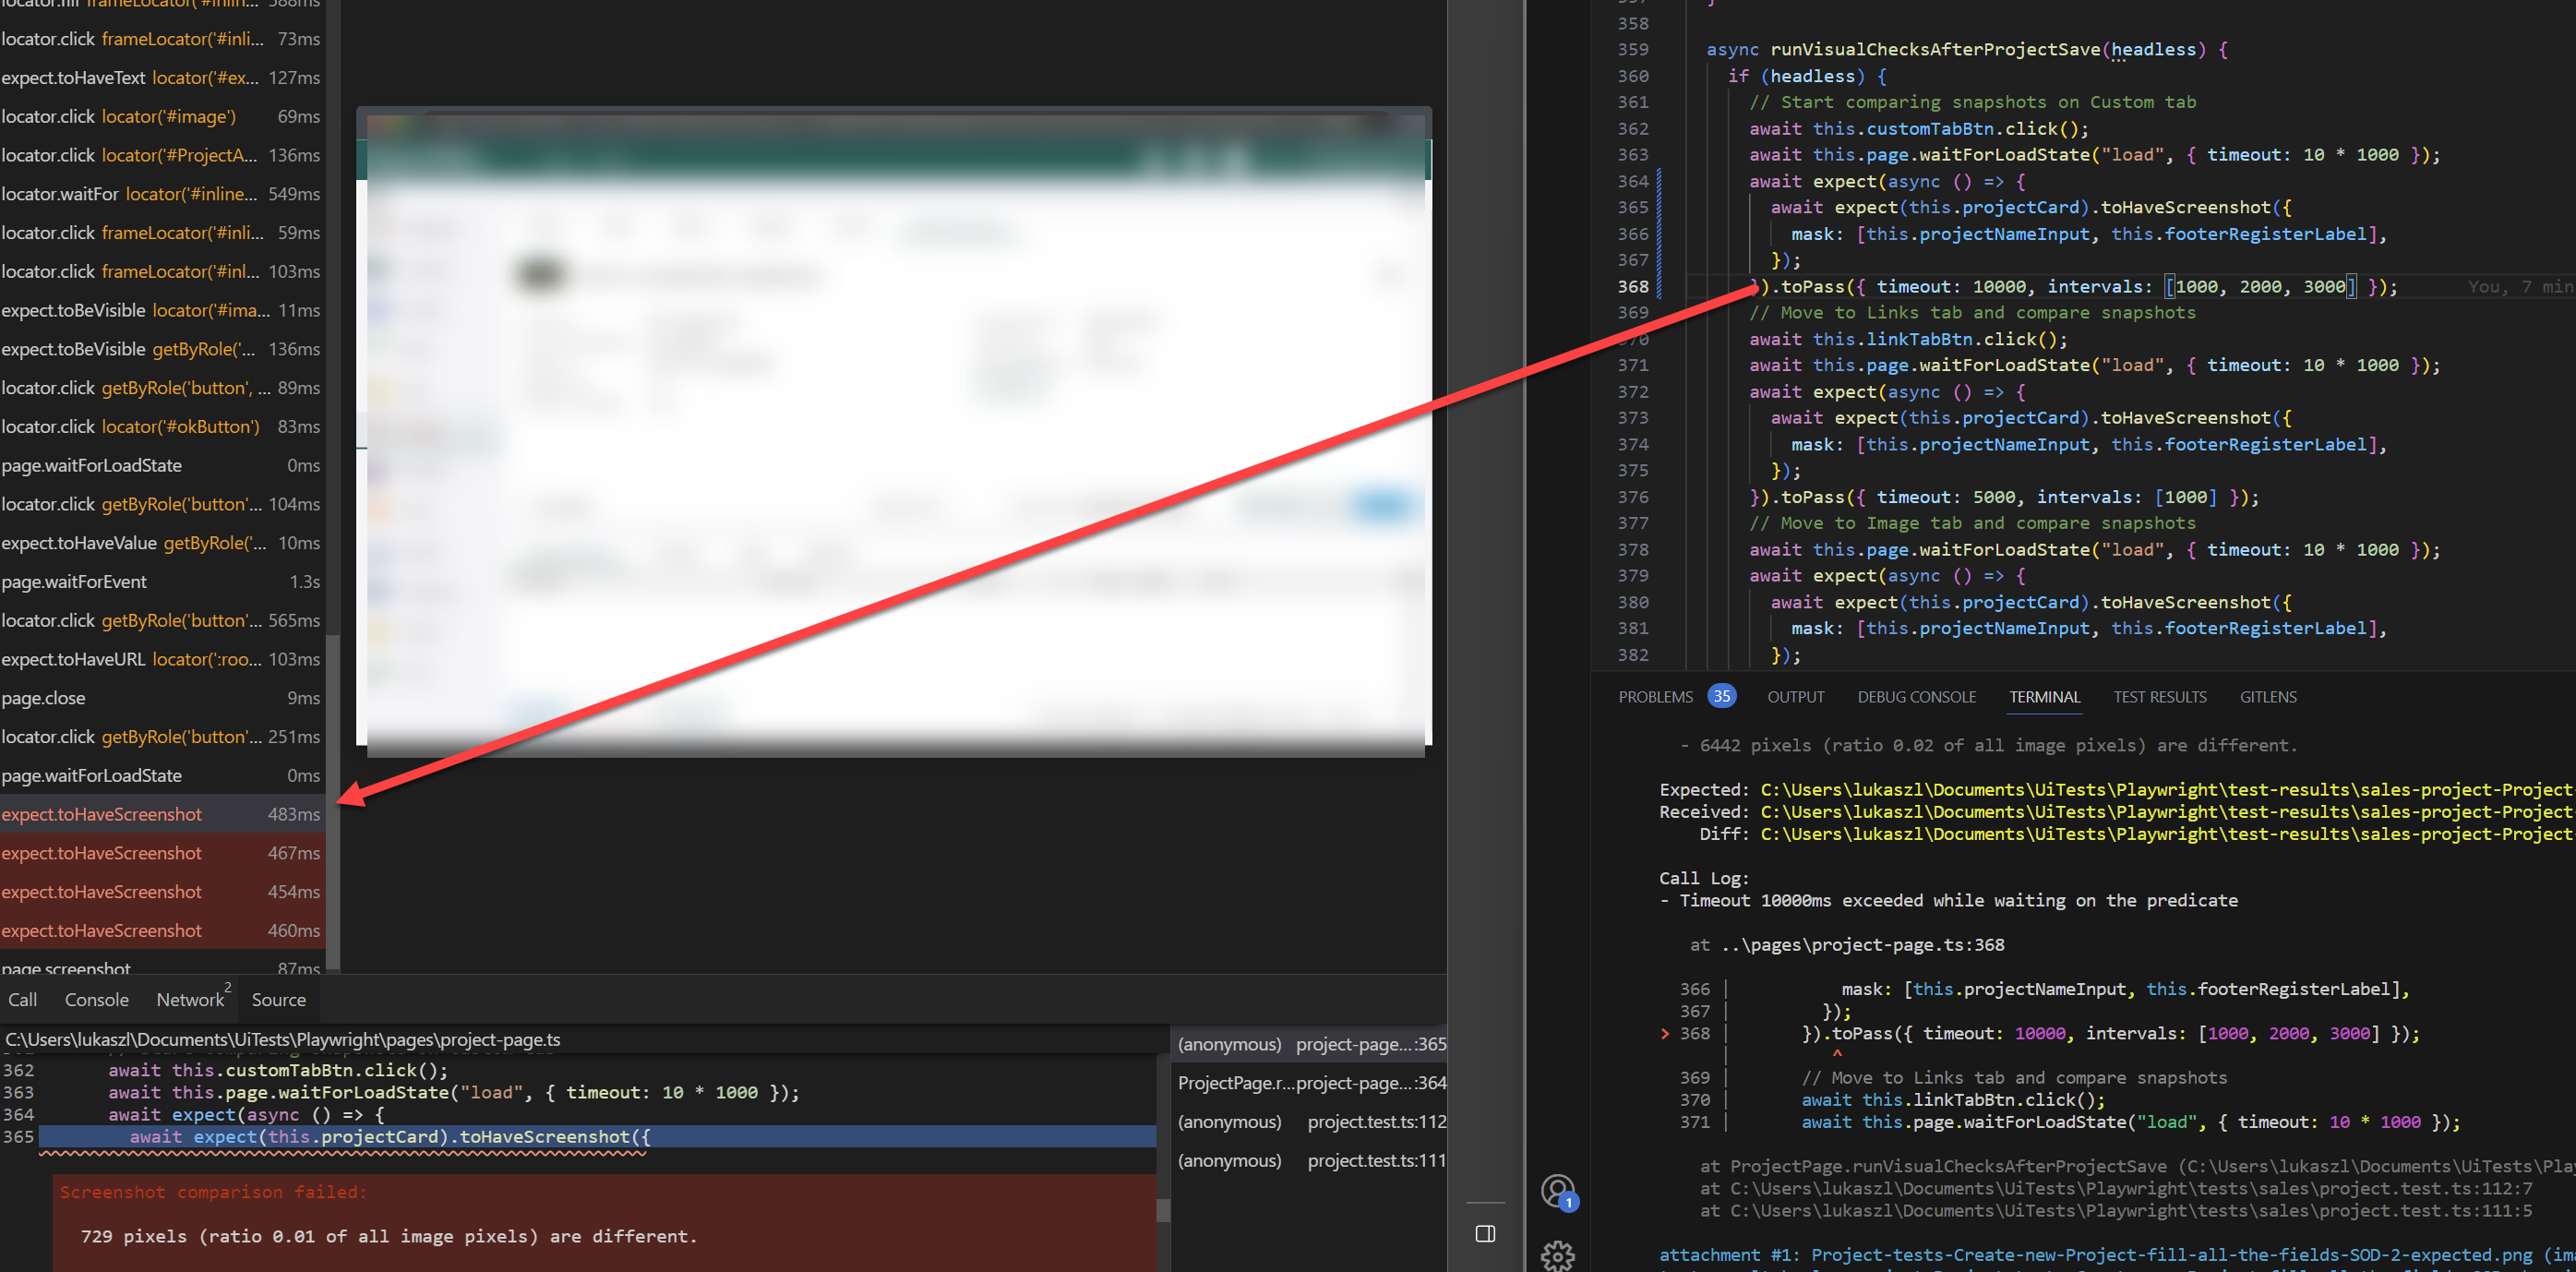Switch to the Call tab in the trace viewer
The image size is (2576, 1272).
point(22,999)
